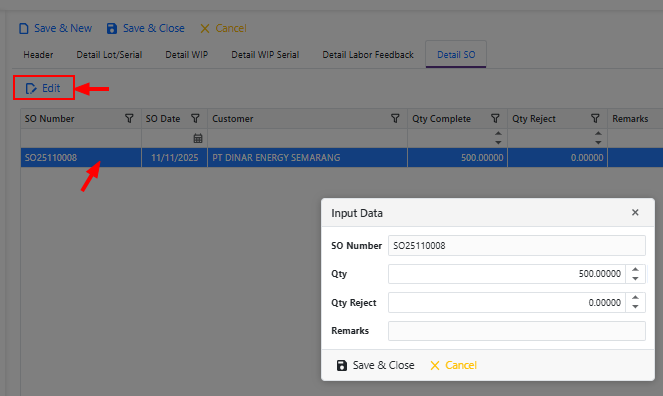The width and height of the screenshot is (663, 396).
Task: Close the Input Data dialog with the X
Action: 635,213
